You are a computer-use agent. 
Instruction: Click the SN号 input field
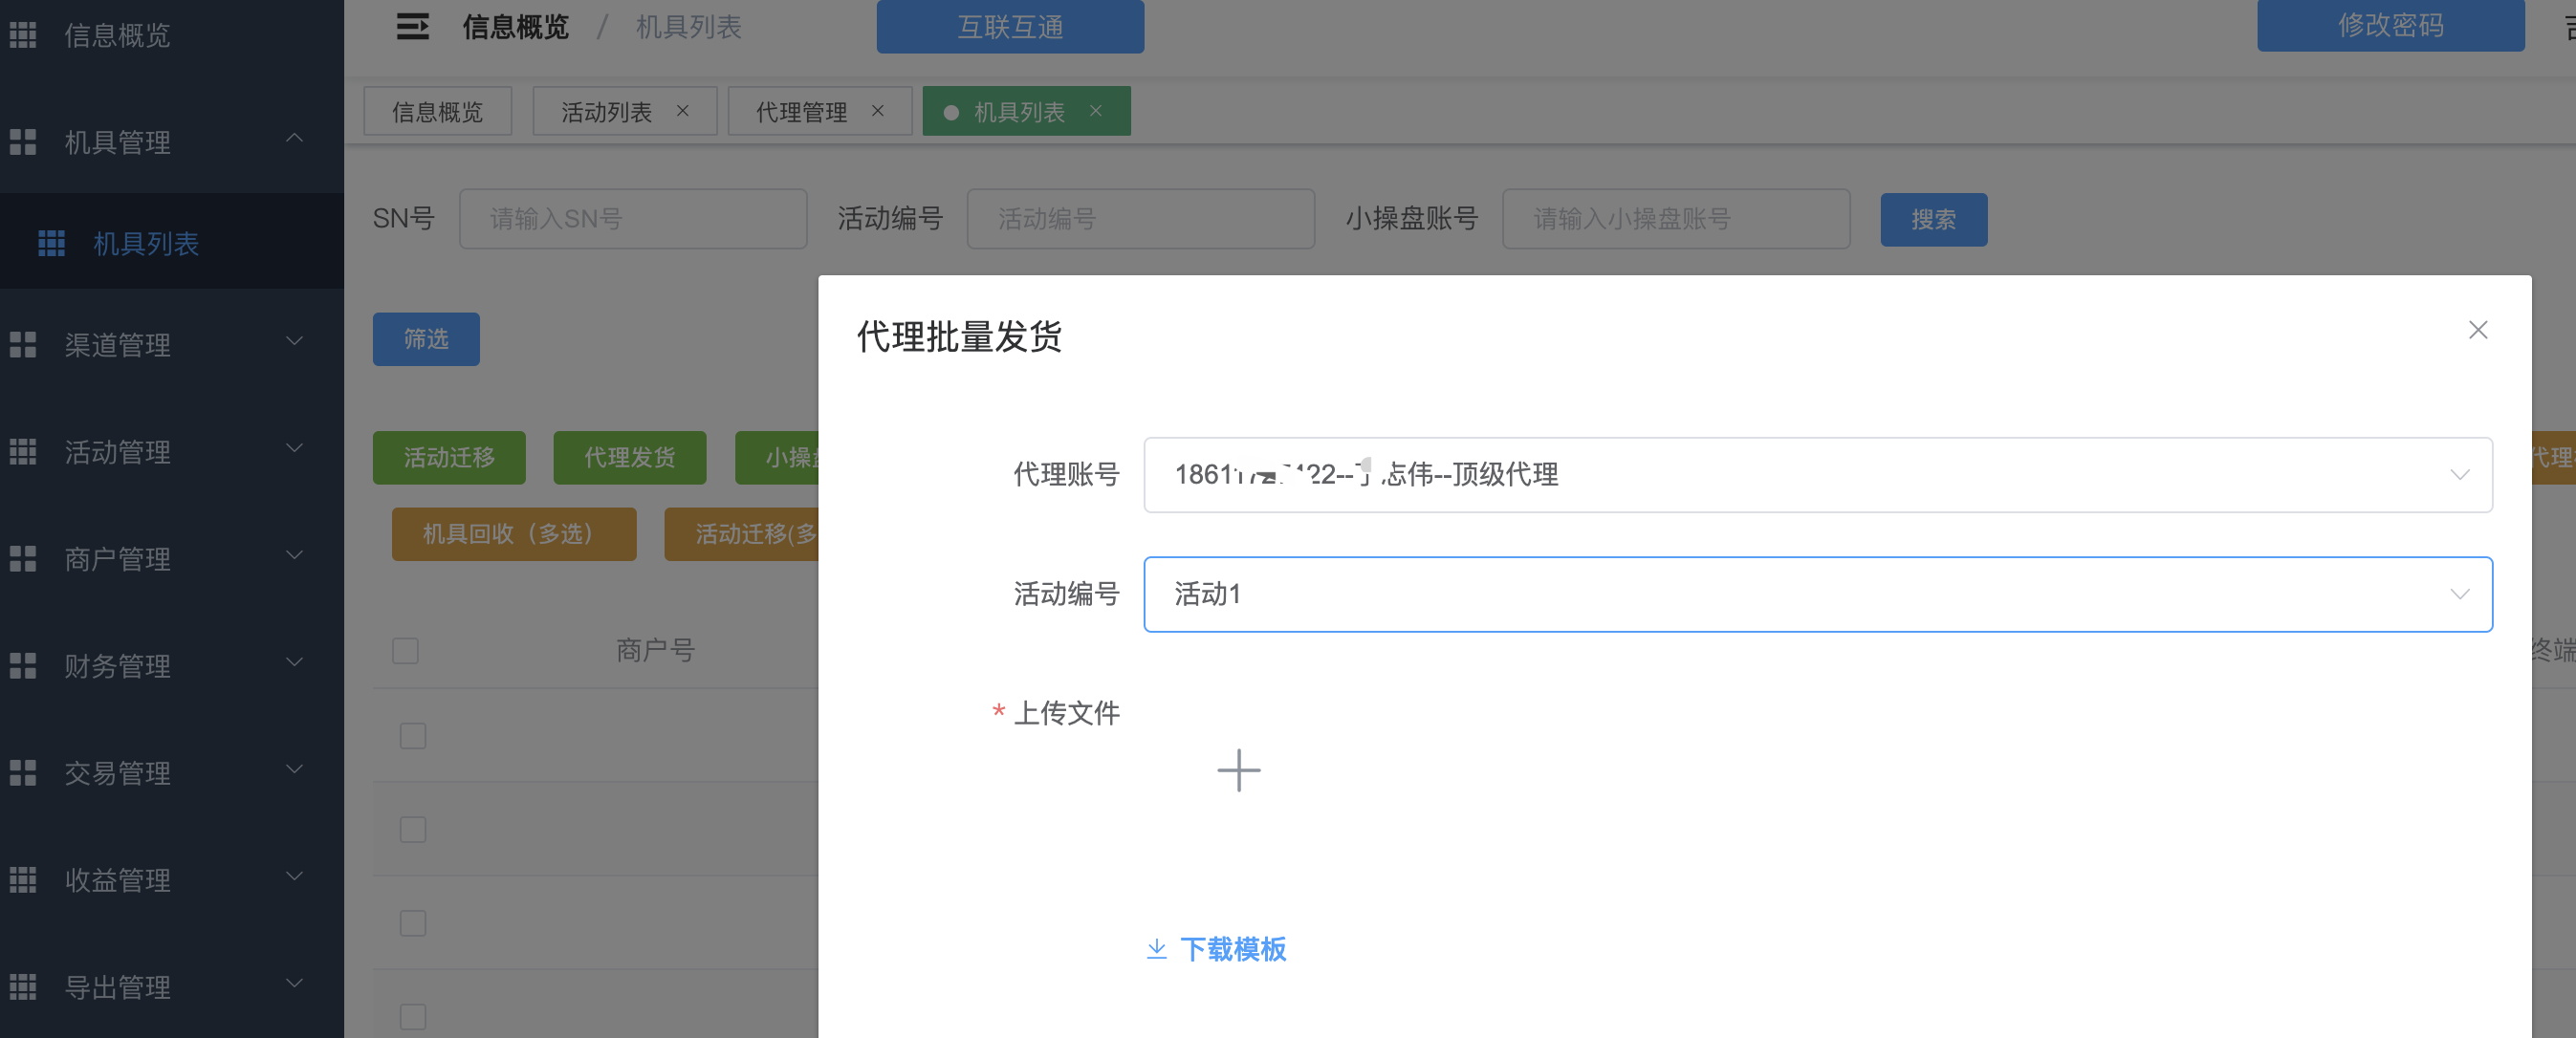(632, 219)
